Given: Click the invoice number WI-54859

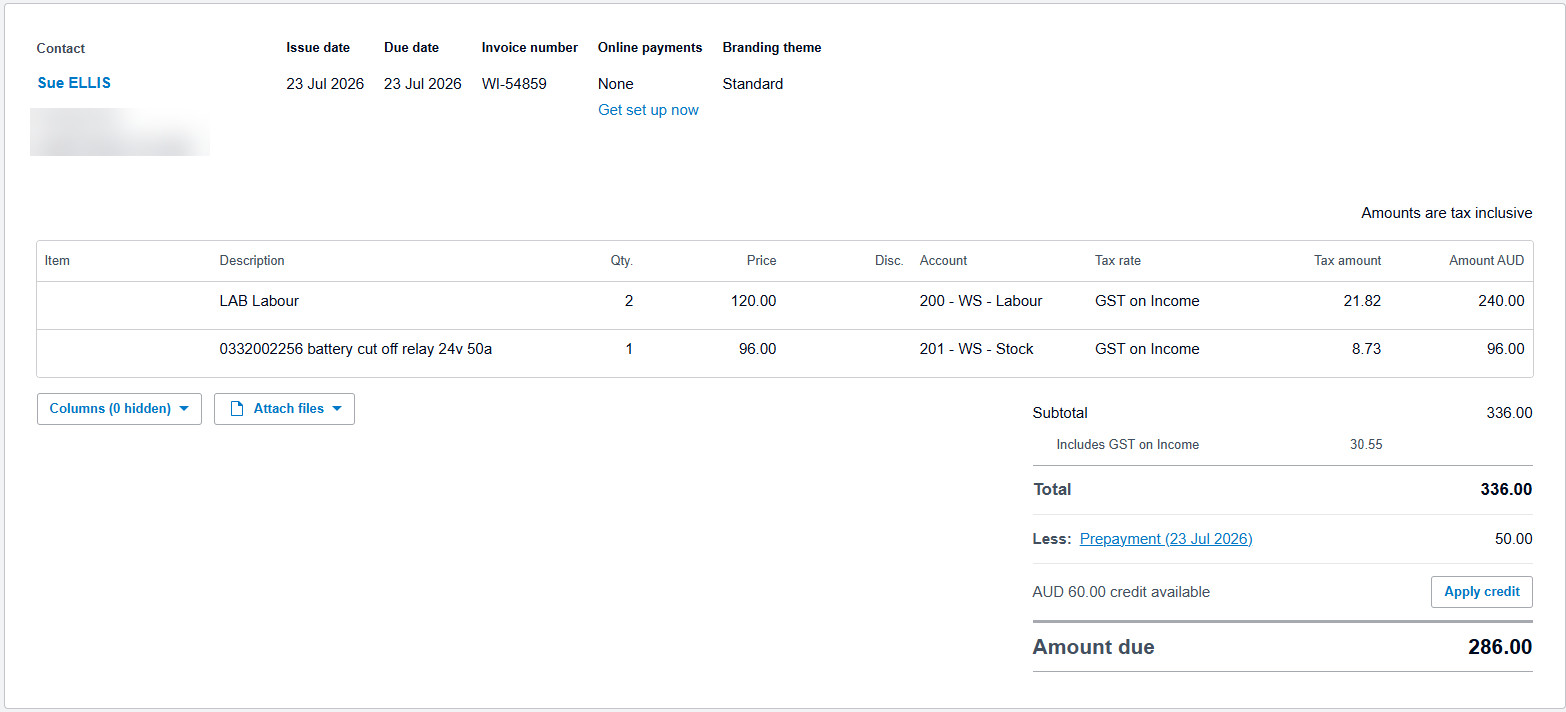Looking at the screenshot, I should coord(514,84).
